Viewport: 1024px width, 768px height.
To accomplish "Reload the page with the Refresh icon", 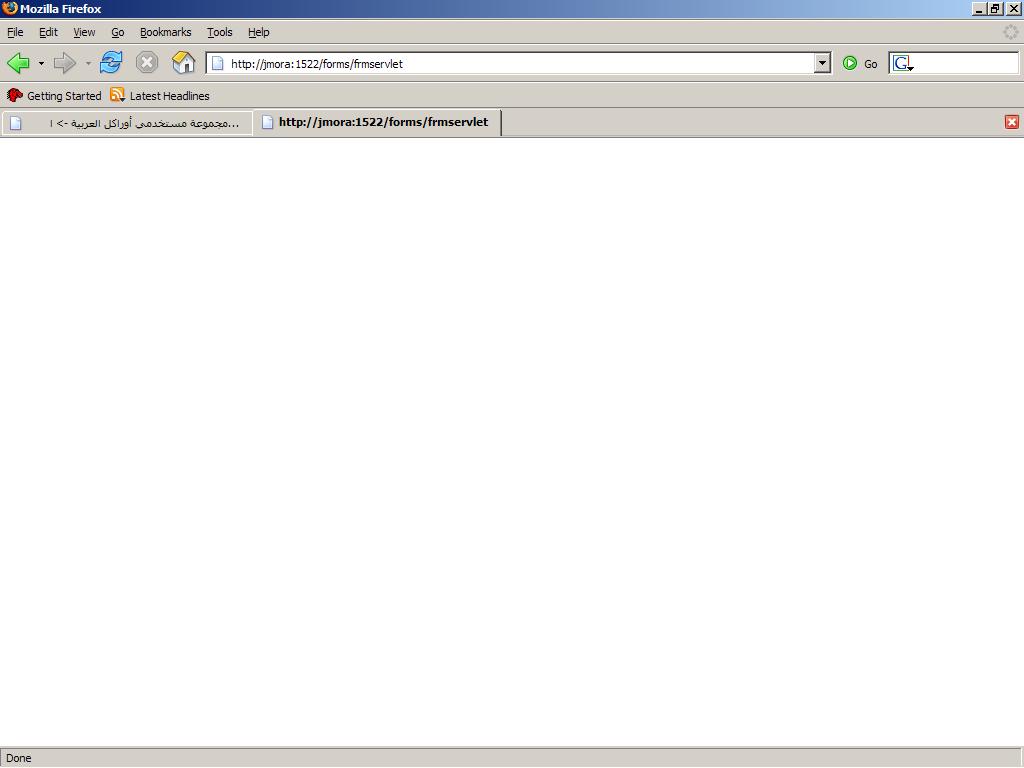I will pyautogui.click(x=111, y=63).
